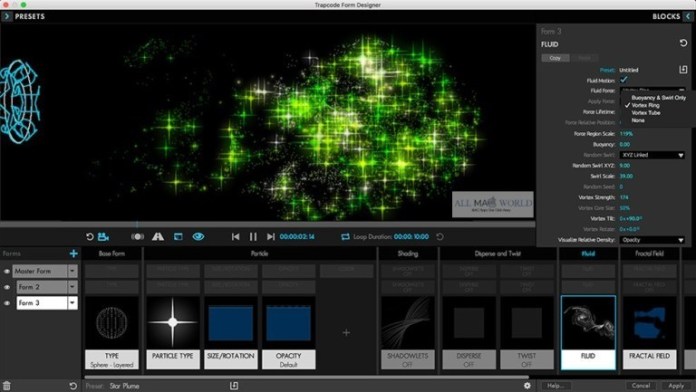The width and height of the screenshot is (696, 392).
Task: Select Vortex Ring in force menu
Action: [645, 105]
